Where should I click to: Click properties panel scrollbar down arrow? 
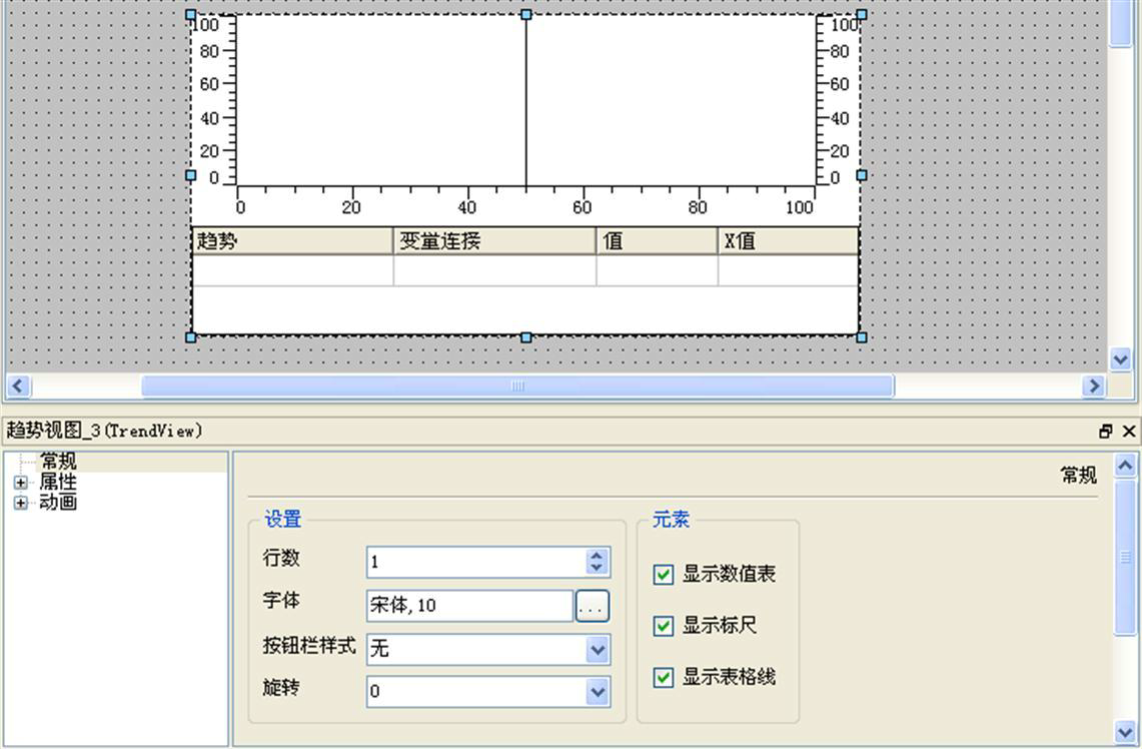point(1125,732)
